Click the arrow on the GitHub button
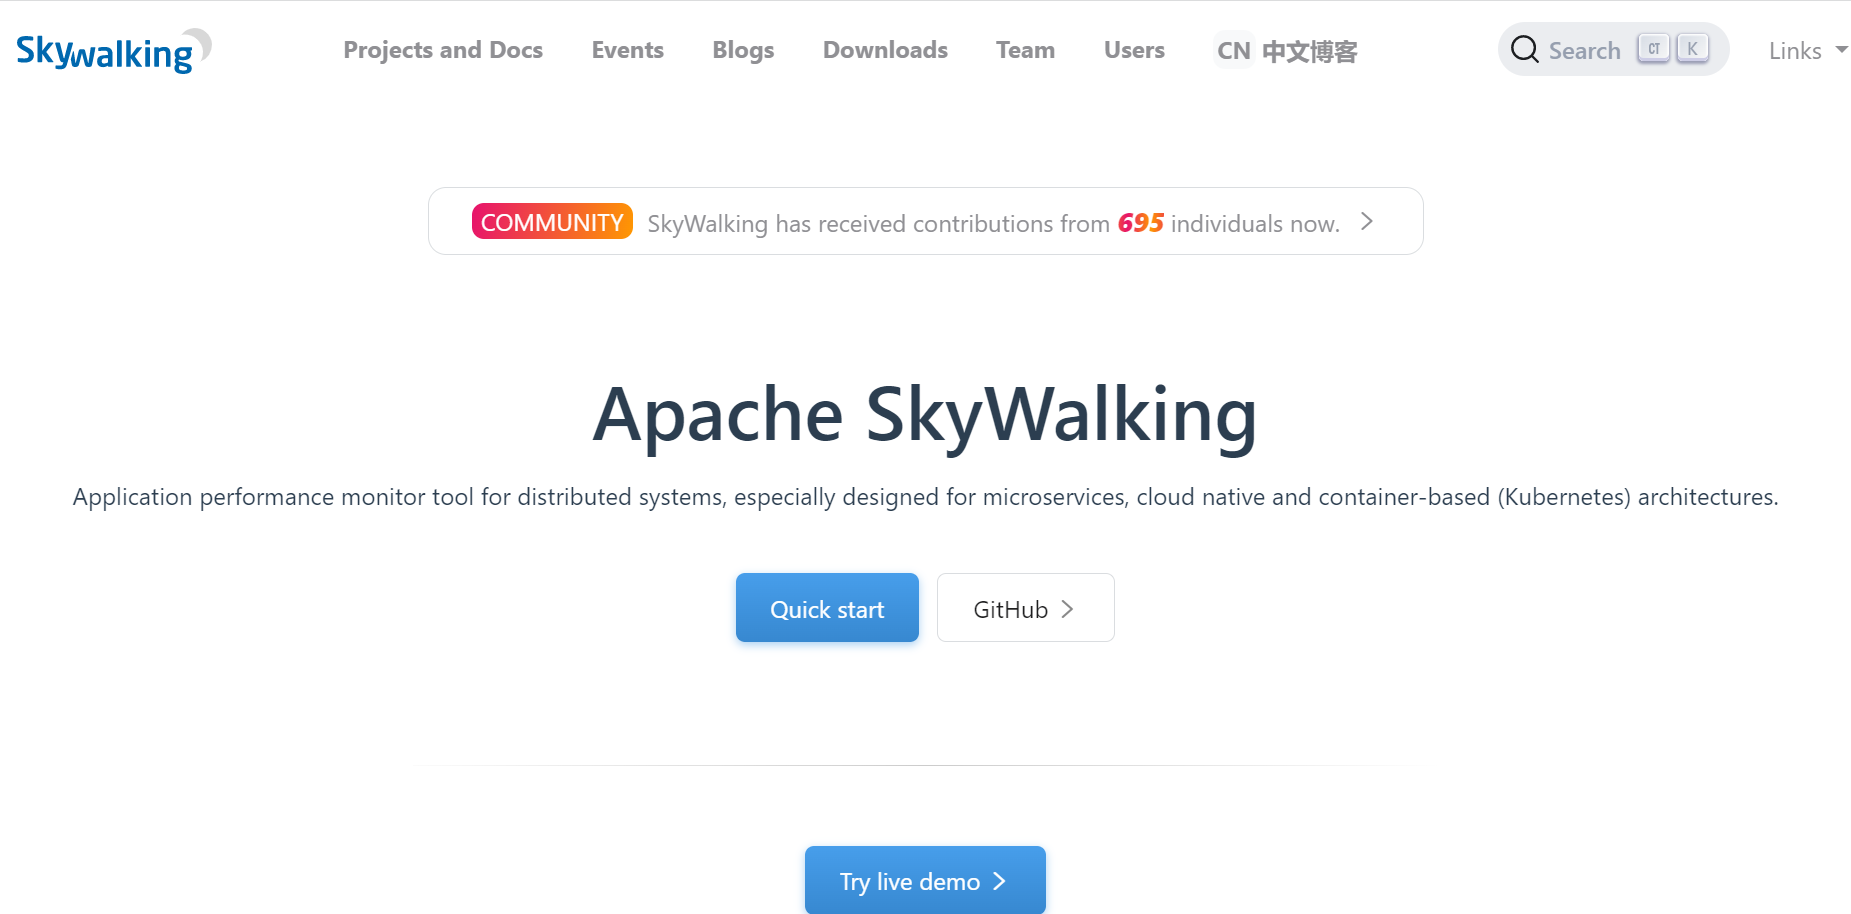The image size is (1851, 914). (1067, 609)
